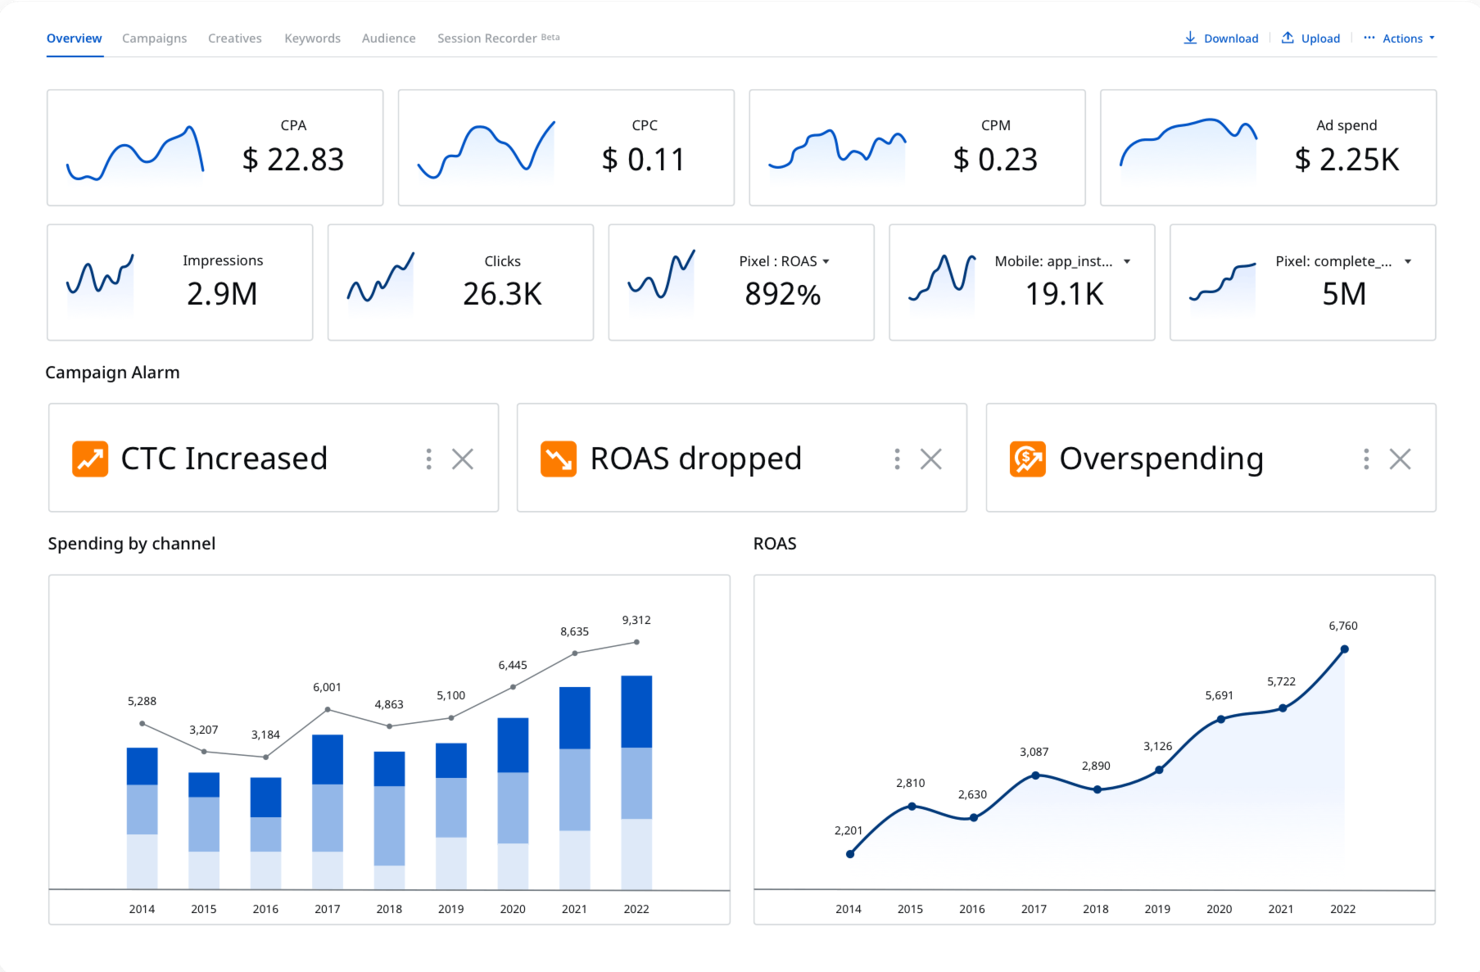Select the 2022 data point on ROAS chart
Viewport: 1480px width, 972px height.
[1343, 648]
